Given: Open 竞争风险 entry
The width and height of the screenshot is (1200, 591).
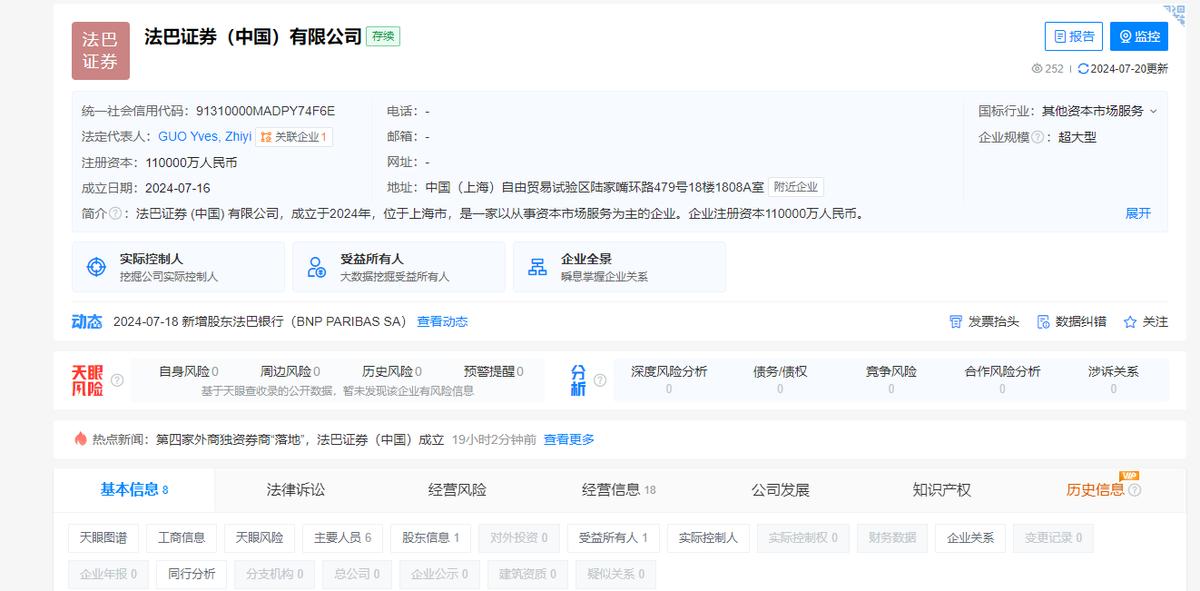Looking at the screenshot, I should (x=891, y=379).
